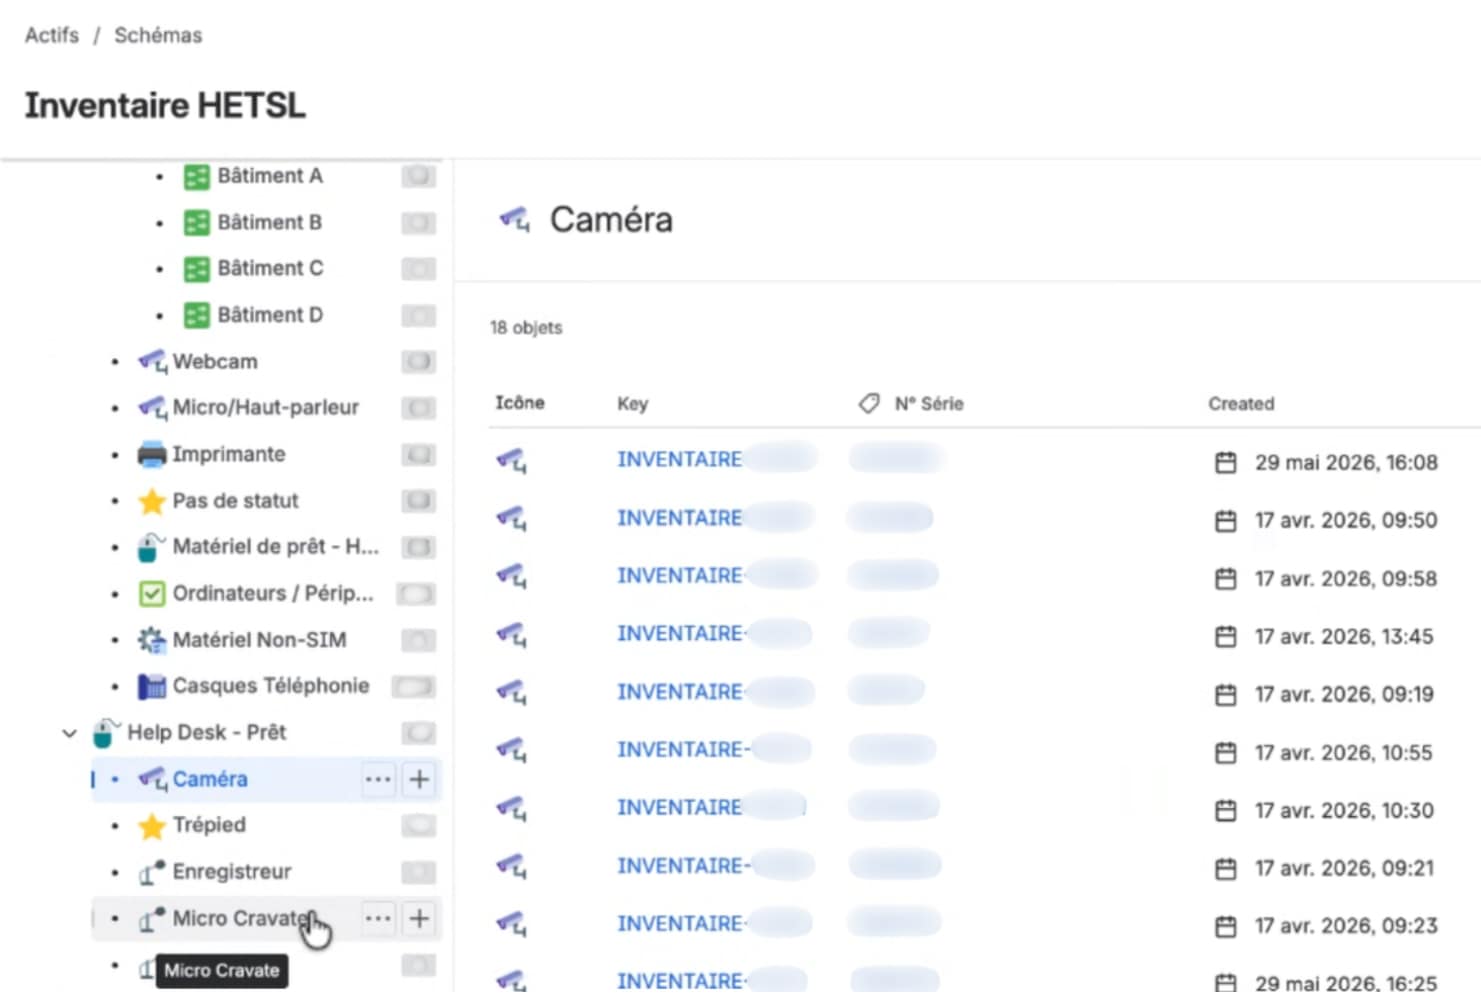The height and width of the screenshot is (997, 1481).
Task: Click the green Bâtiment D icon
Action: (x=197, y=316)
